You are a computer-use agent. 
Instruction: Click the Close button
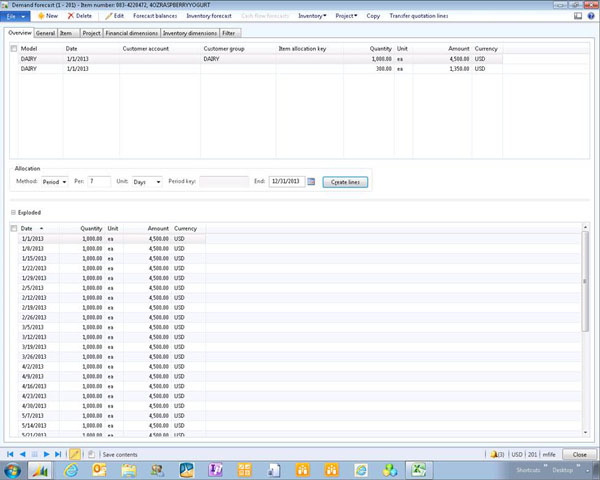pyautogui.click(x=579, y=454)
